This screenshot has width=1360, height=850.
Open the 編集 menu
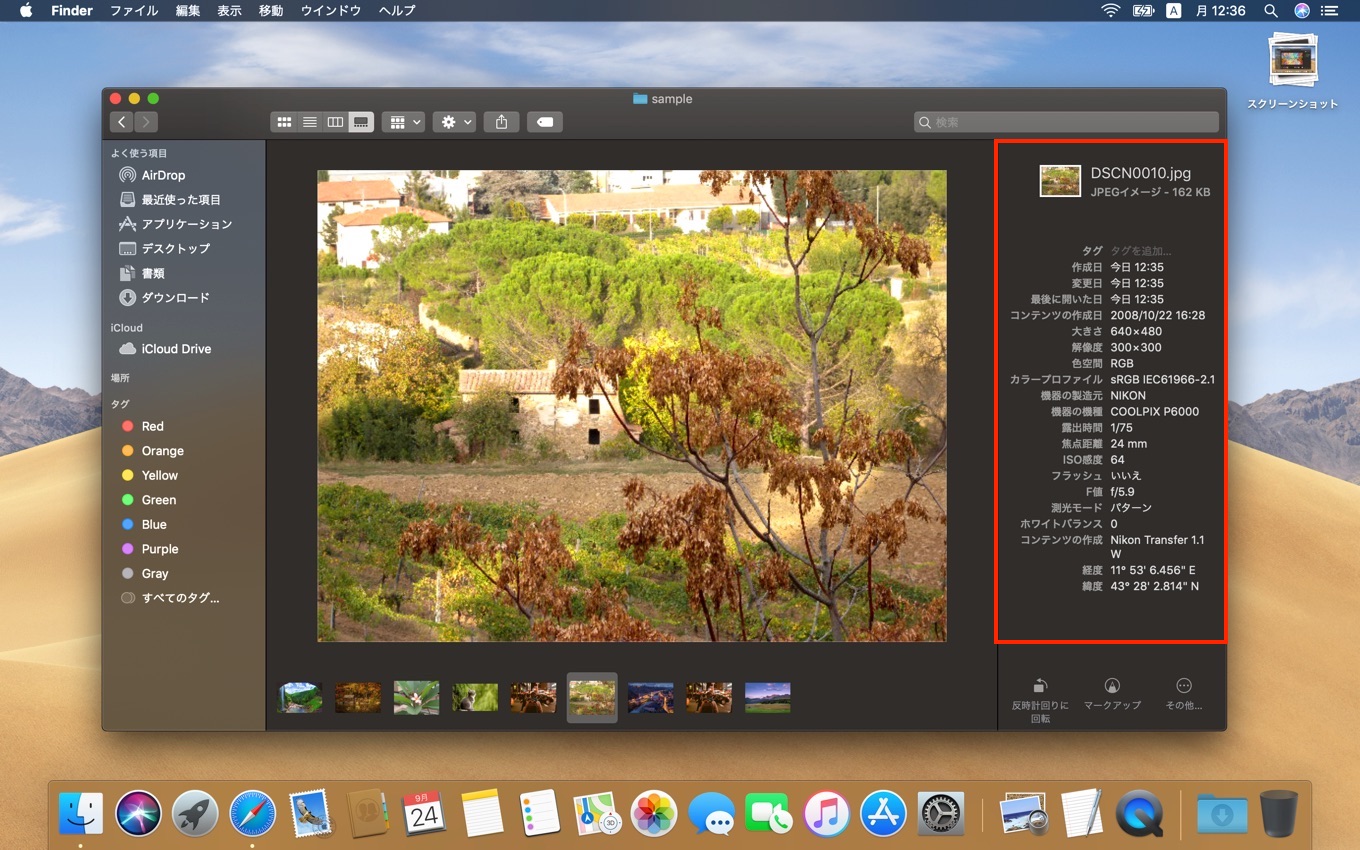pyautogui.click(x=188, y=10)
